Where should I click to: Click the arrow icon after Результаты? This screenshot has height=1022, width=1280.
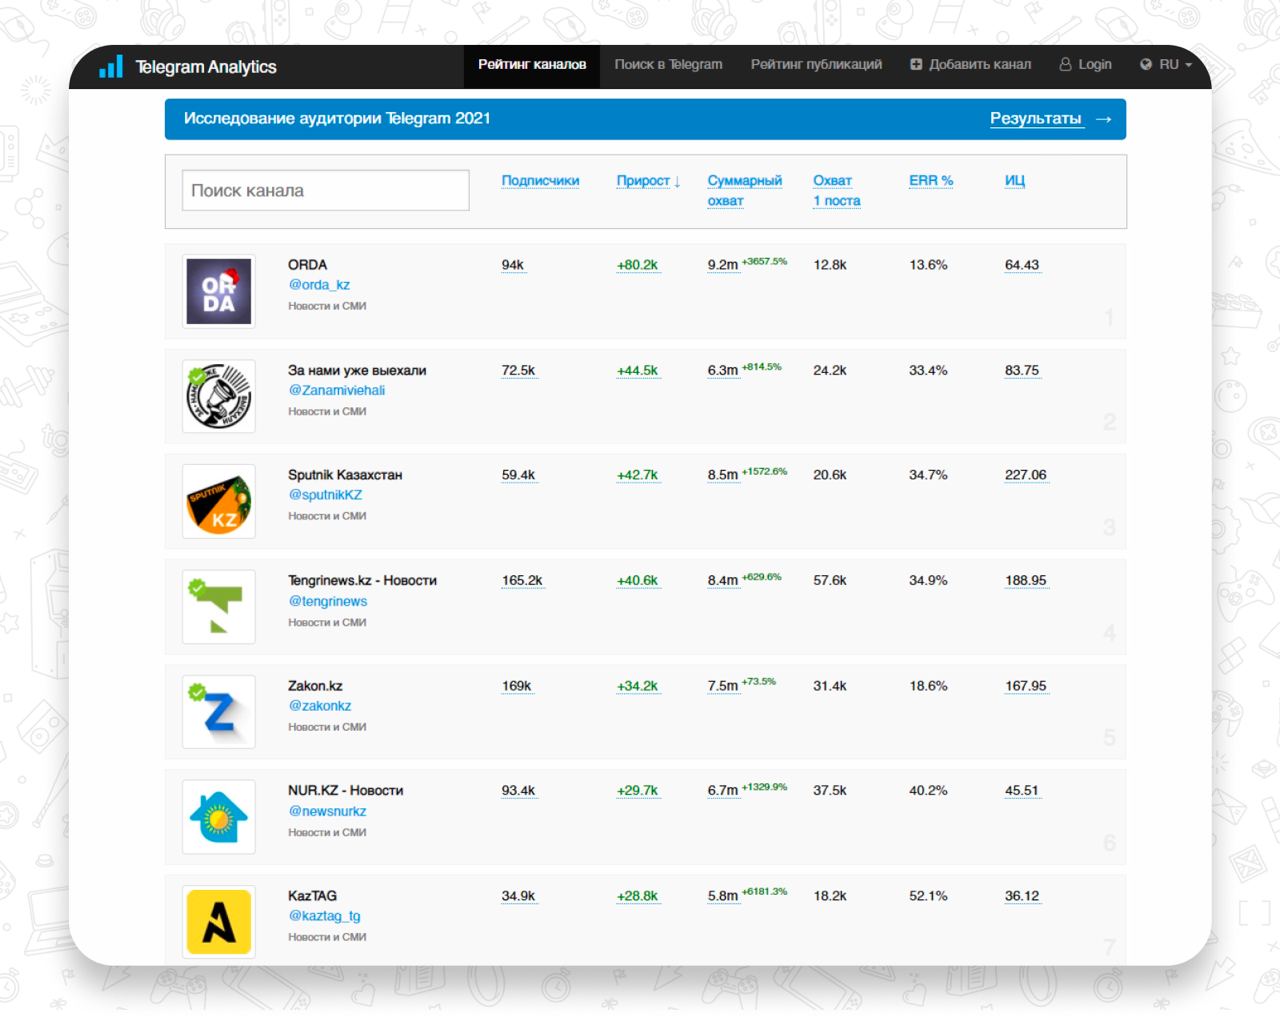coord(1103,119)
